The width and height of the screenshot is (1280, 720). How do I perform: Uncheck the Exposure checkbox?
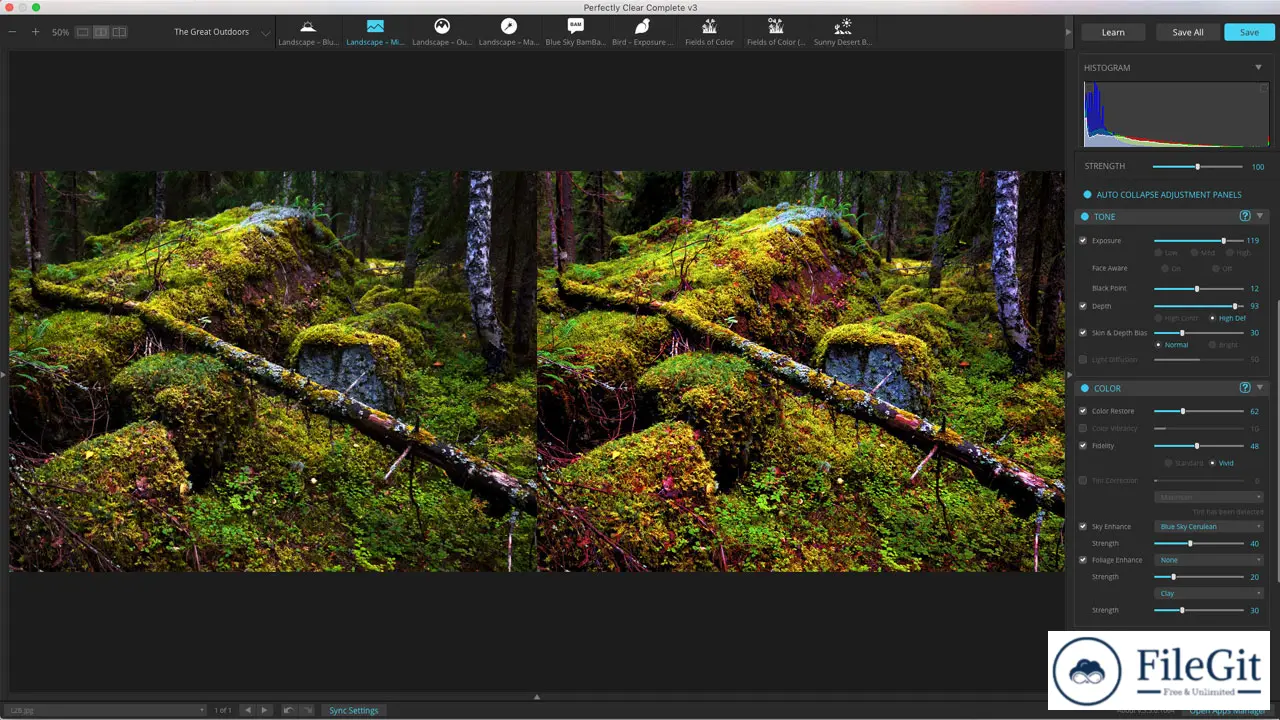pos(1083,241)
